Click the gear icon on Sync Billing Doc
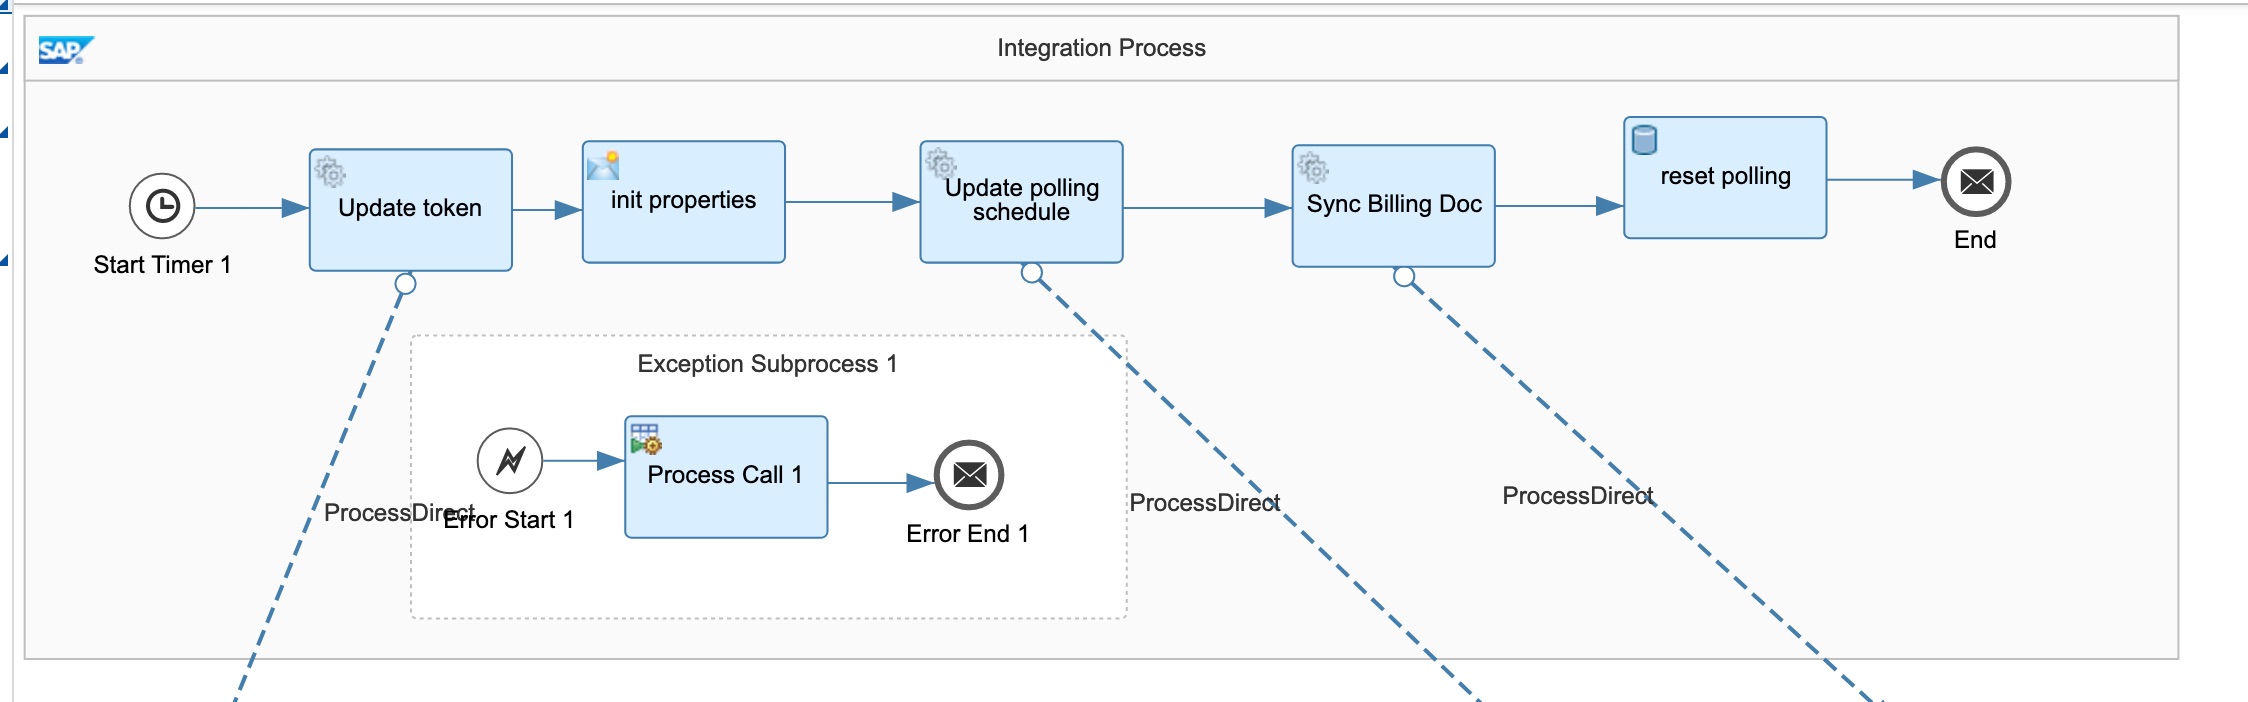2248x702 pixels. coord(1312,168)
